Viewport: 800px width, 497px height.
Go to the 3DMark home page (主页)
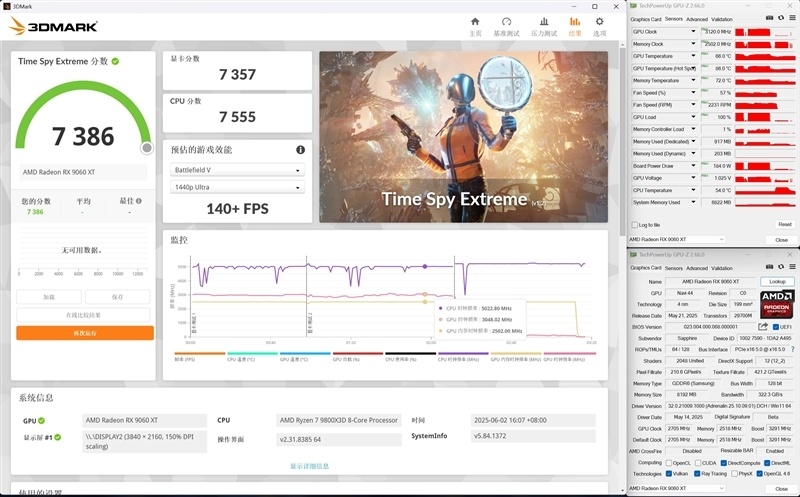point(475,27)
